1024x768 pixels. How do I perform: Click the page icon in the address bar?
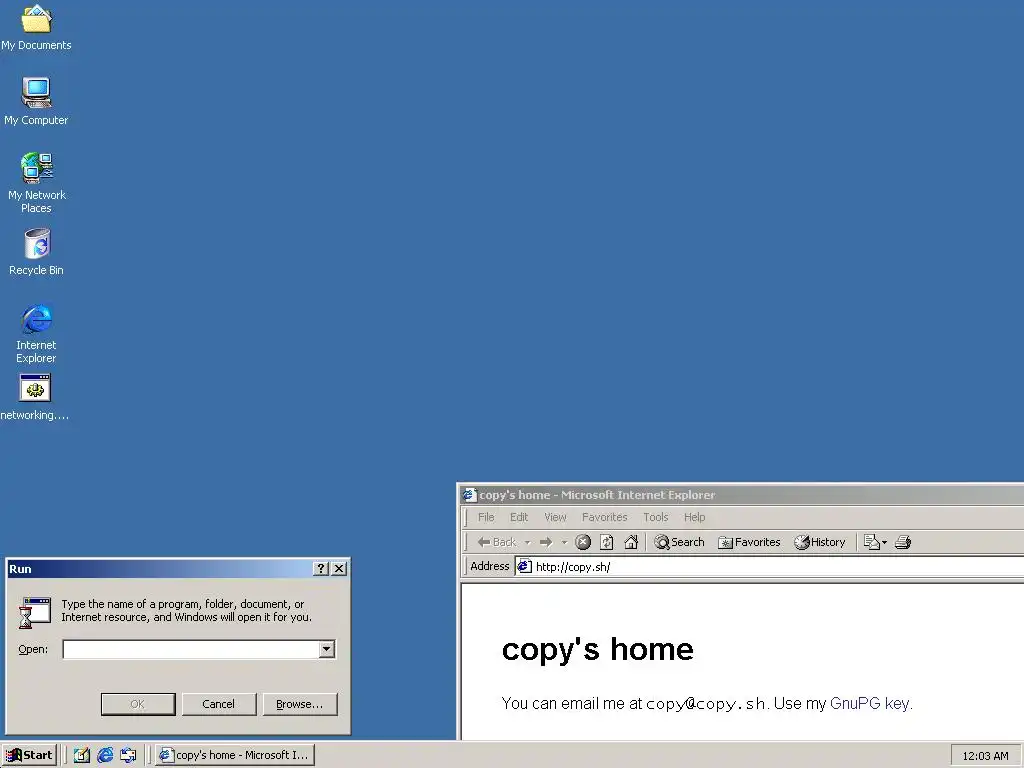524,566
